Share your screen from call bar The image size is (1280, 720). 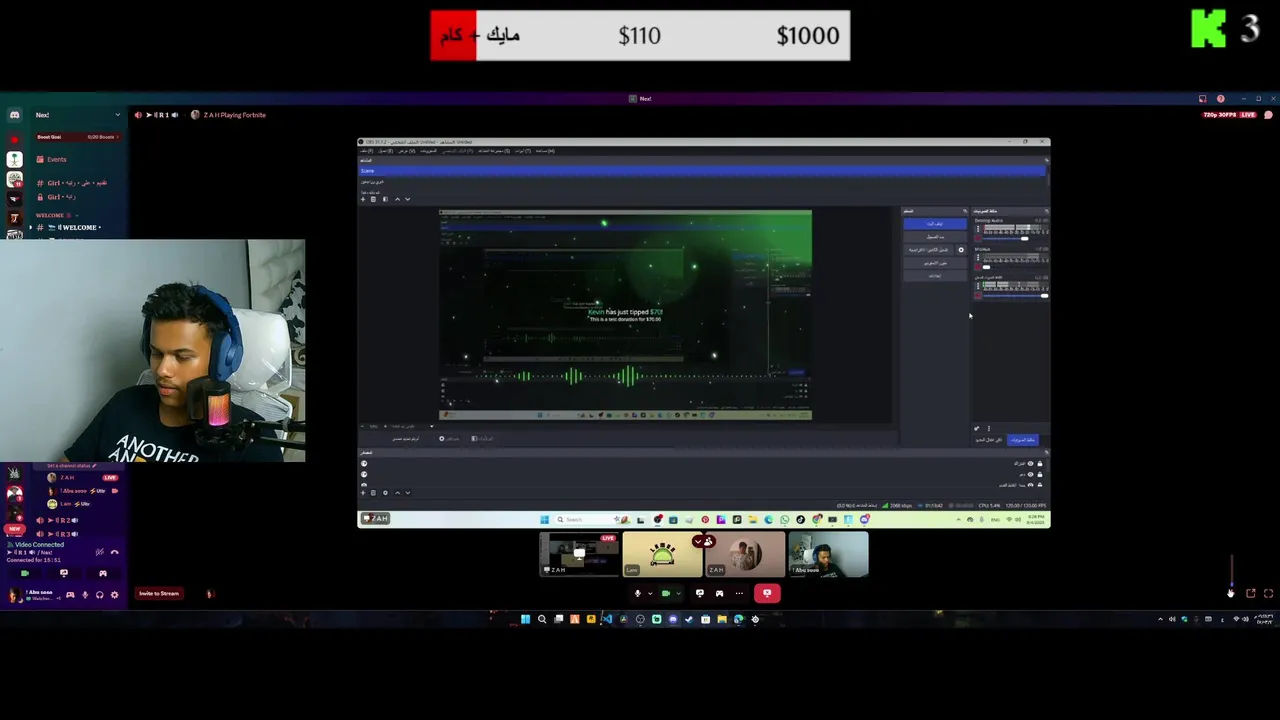click(x=700, y=593)
